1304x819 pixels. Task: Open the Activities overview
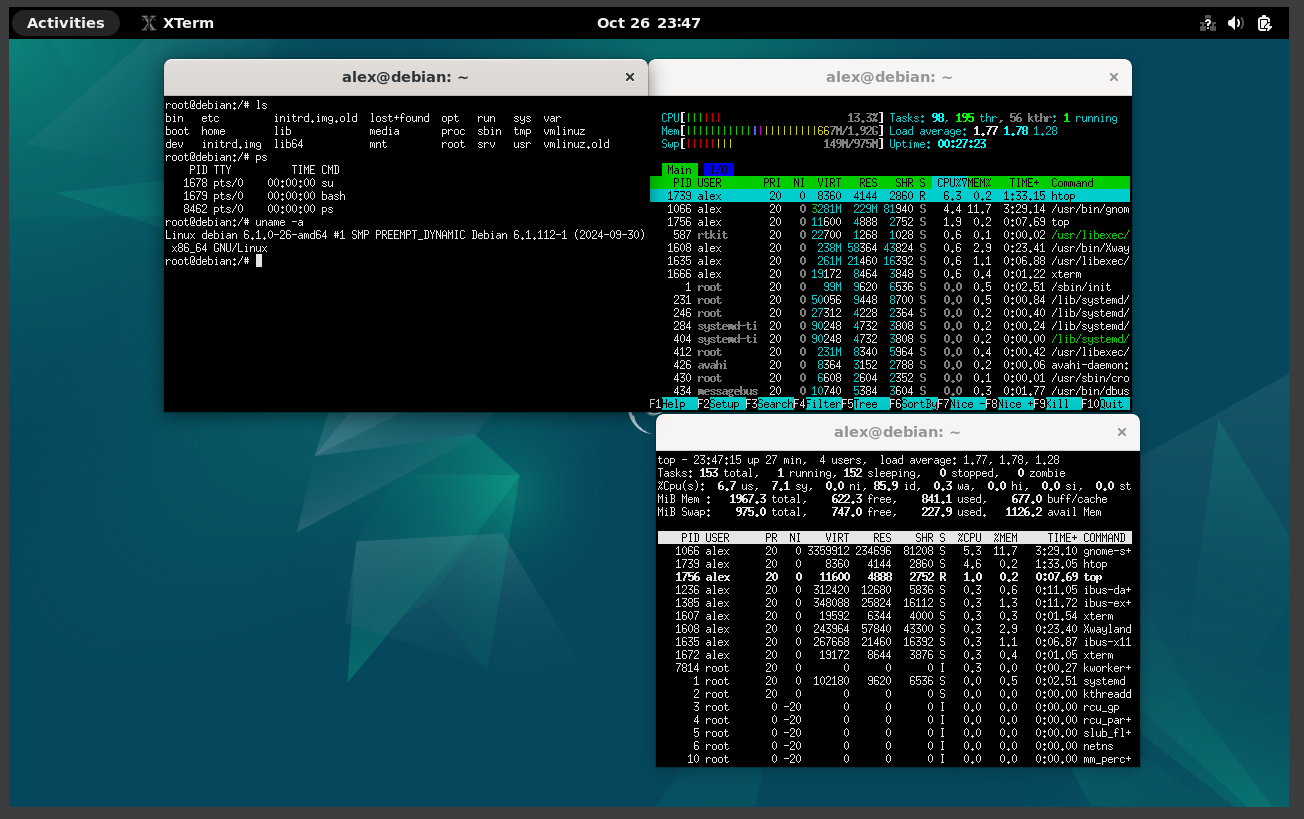[x=65, y=22]
